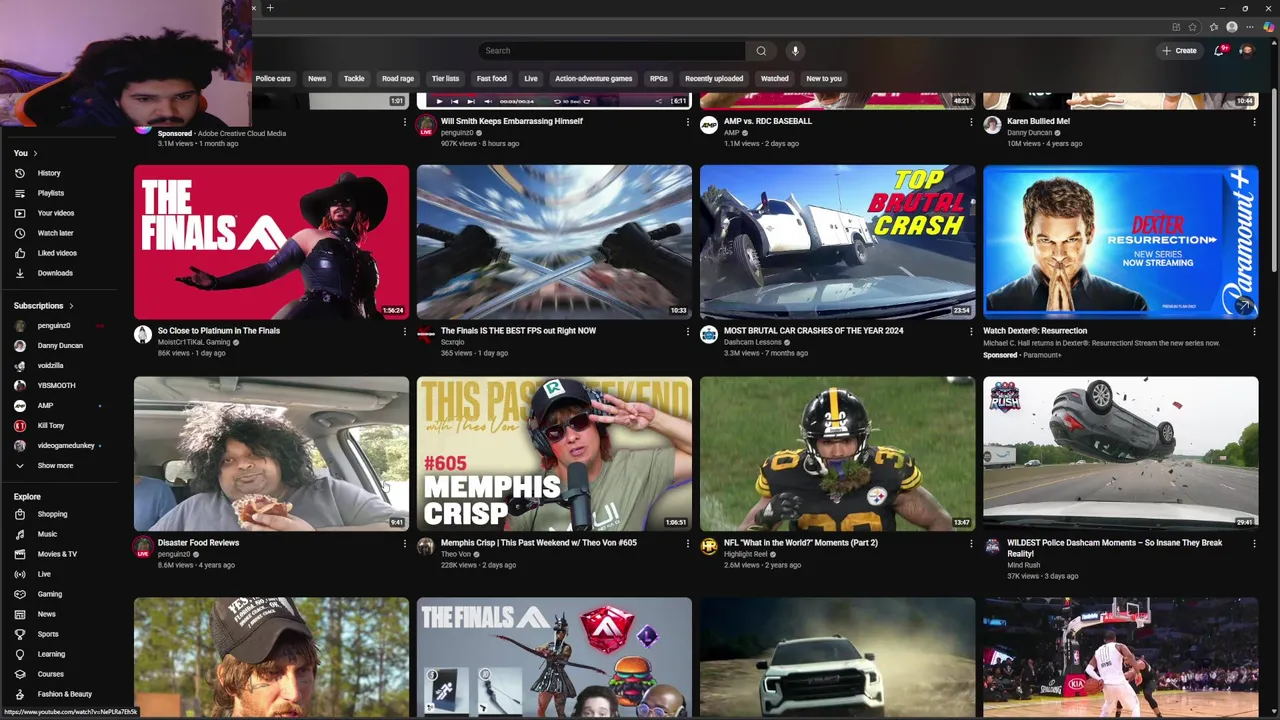Open options menu for Will Smith video
Screen dimensions: 1280x720
pyautogui.click(x=688, y=122)
